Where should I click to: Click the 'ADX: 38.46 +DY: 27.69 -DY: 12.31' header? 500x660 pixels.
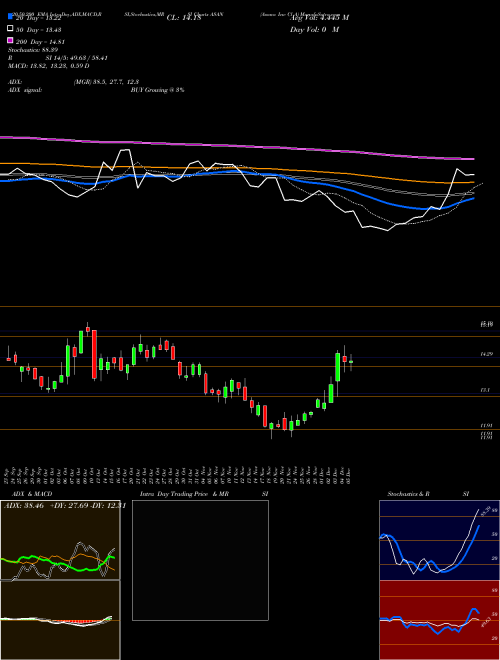tap(65, 506)
